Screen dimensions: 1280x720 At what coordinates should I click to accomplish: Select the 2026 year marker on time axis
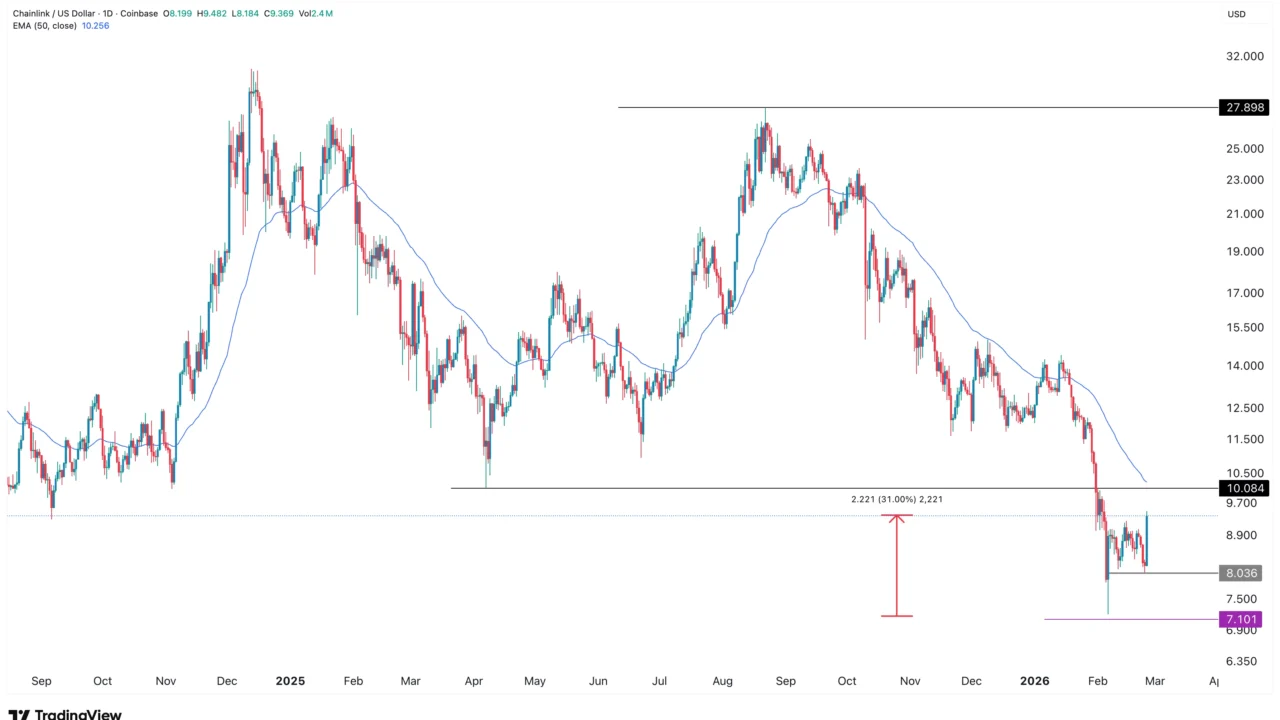(1035, 681)
